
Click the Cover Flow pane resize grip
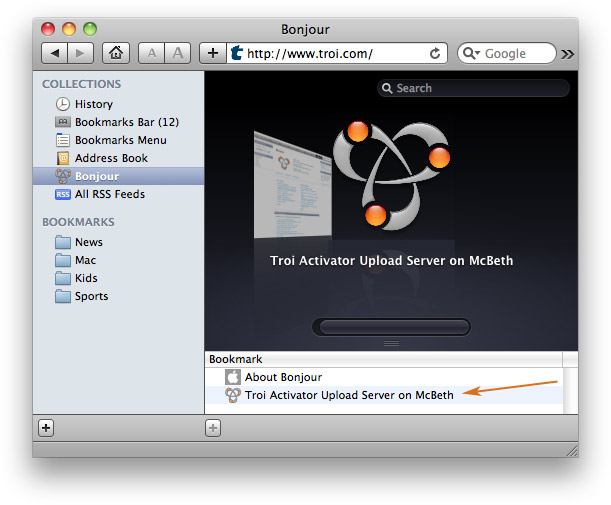391,343
